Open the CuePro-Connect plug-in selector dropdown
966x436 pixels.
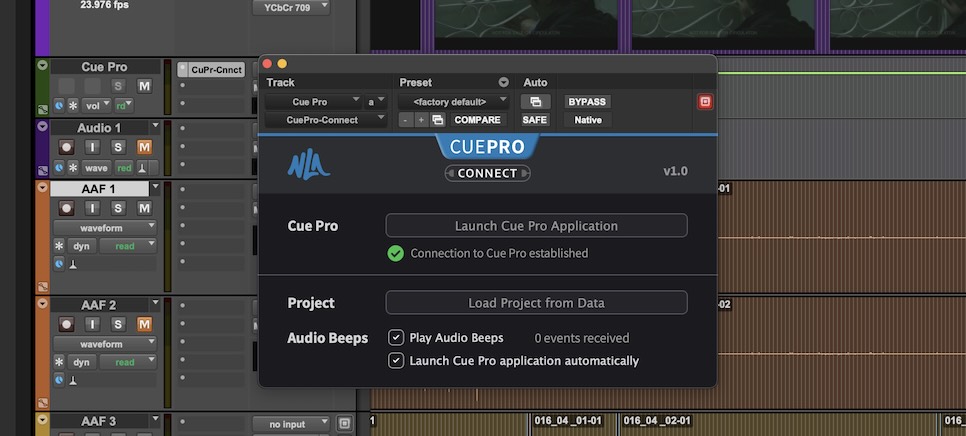click(326, 120)
